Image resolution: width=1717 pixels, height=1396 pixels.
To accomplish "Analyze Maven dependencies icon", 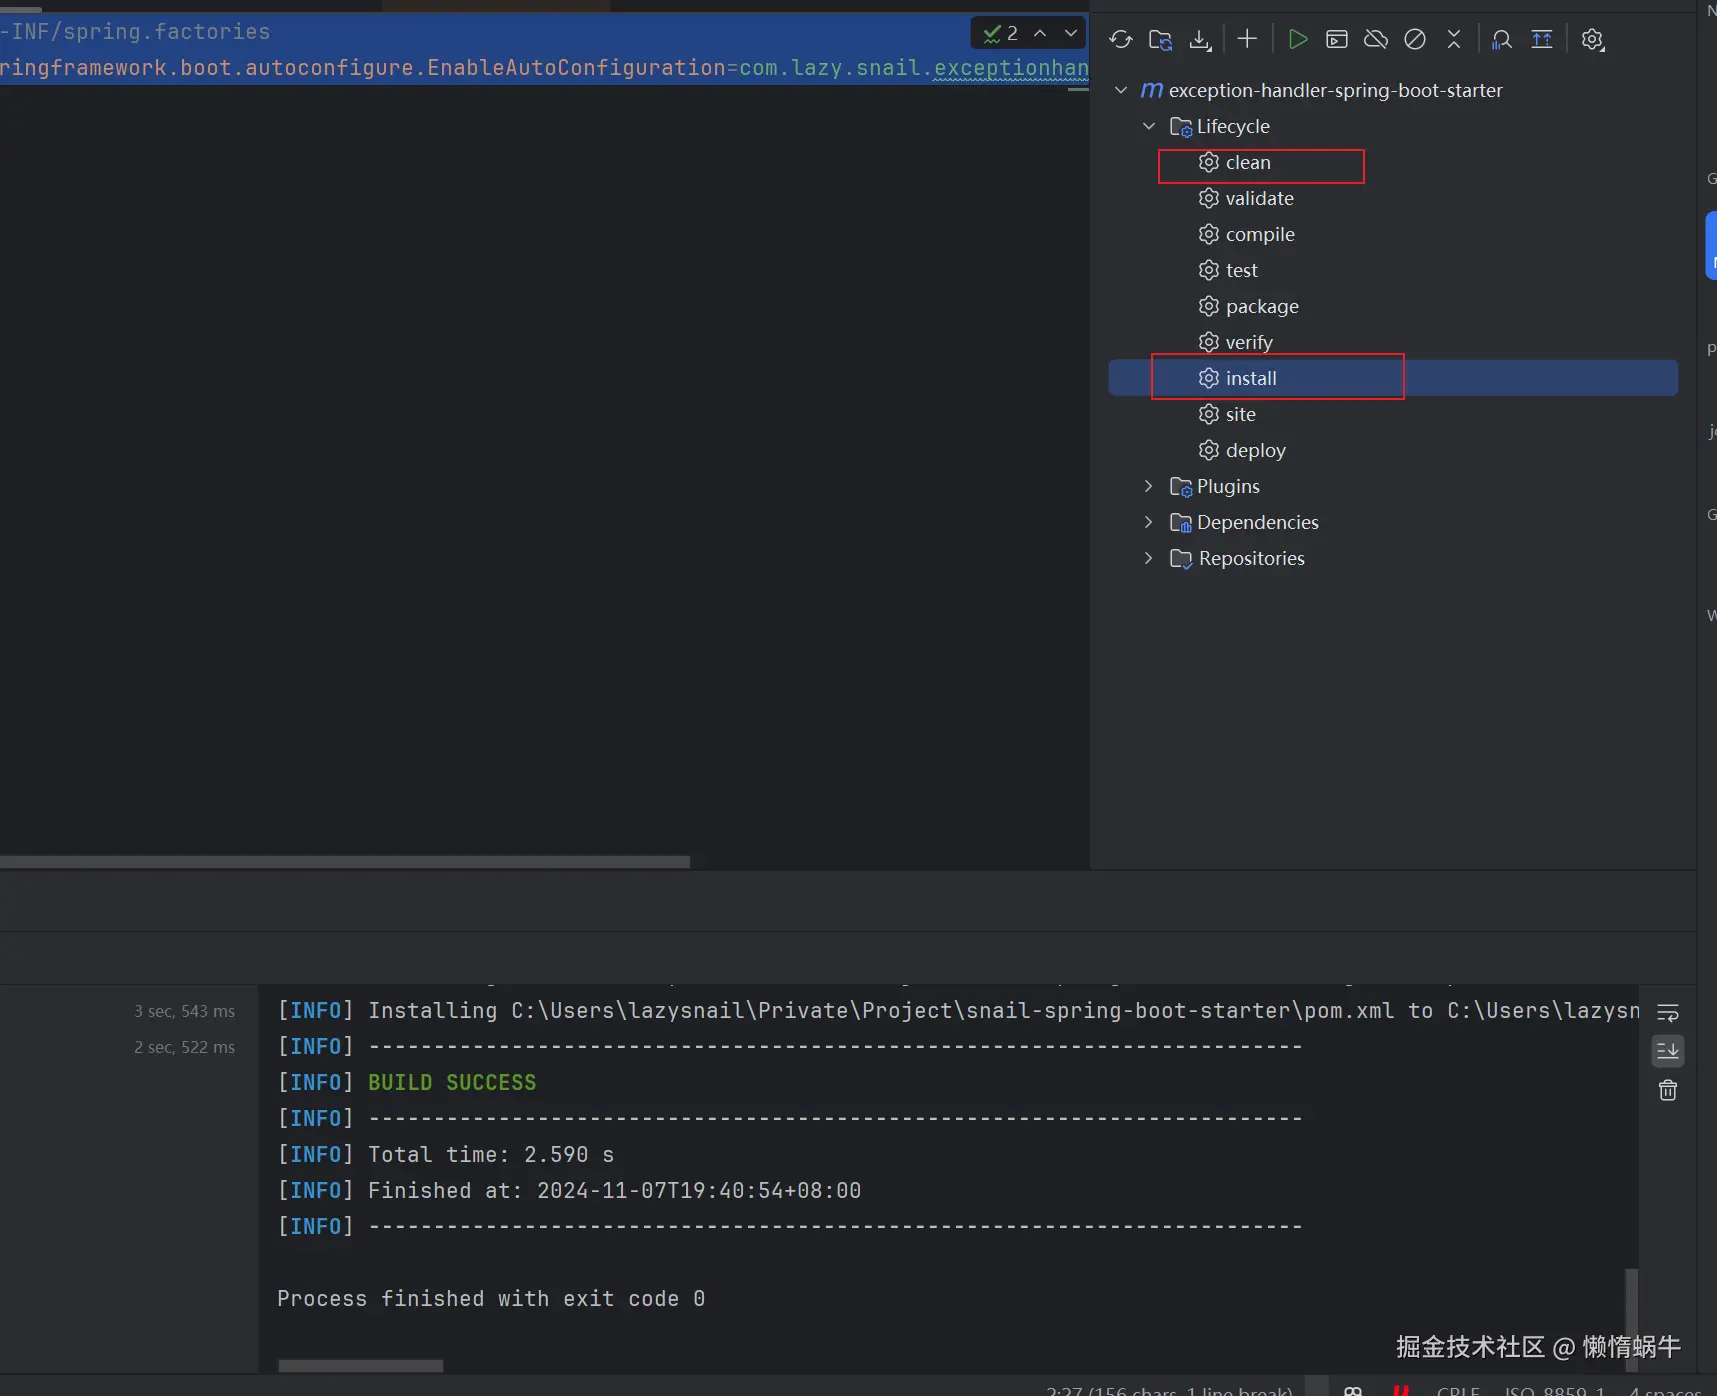I will pos(1501,39).
